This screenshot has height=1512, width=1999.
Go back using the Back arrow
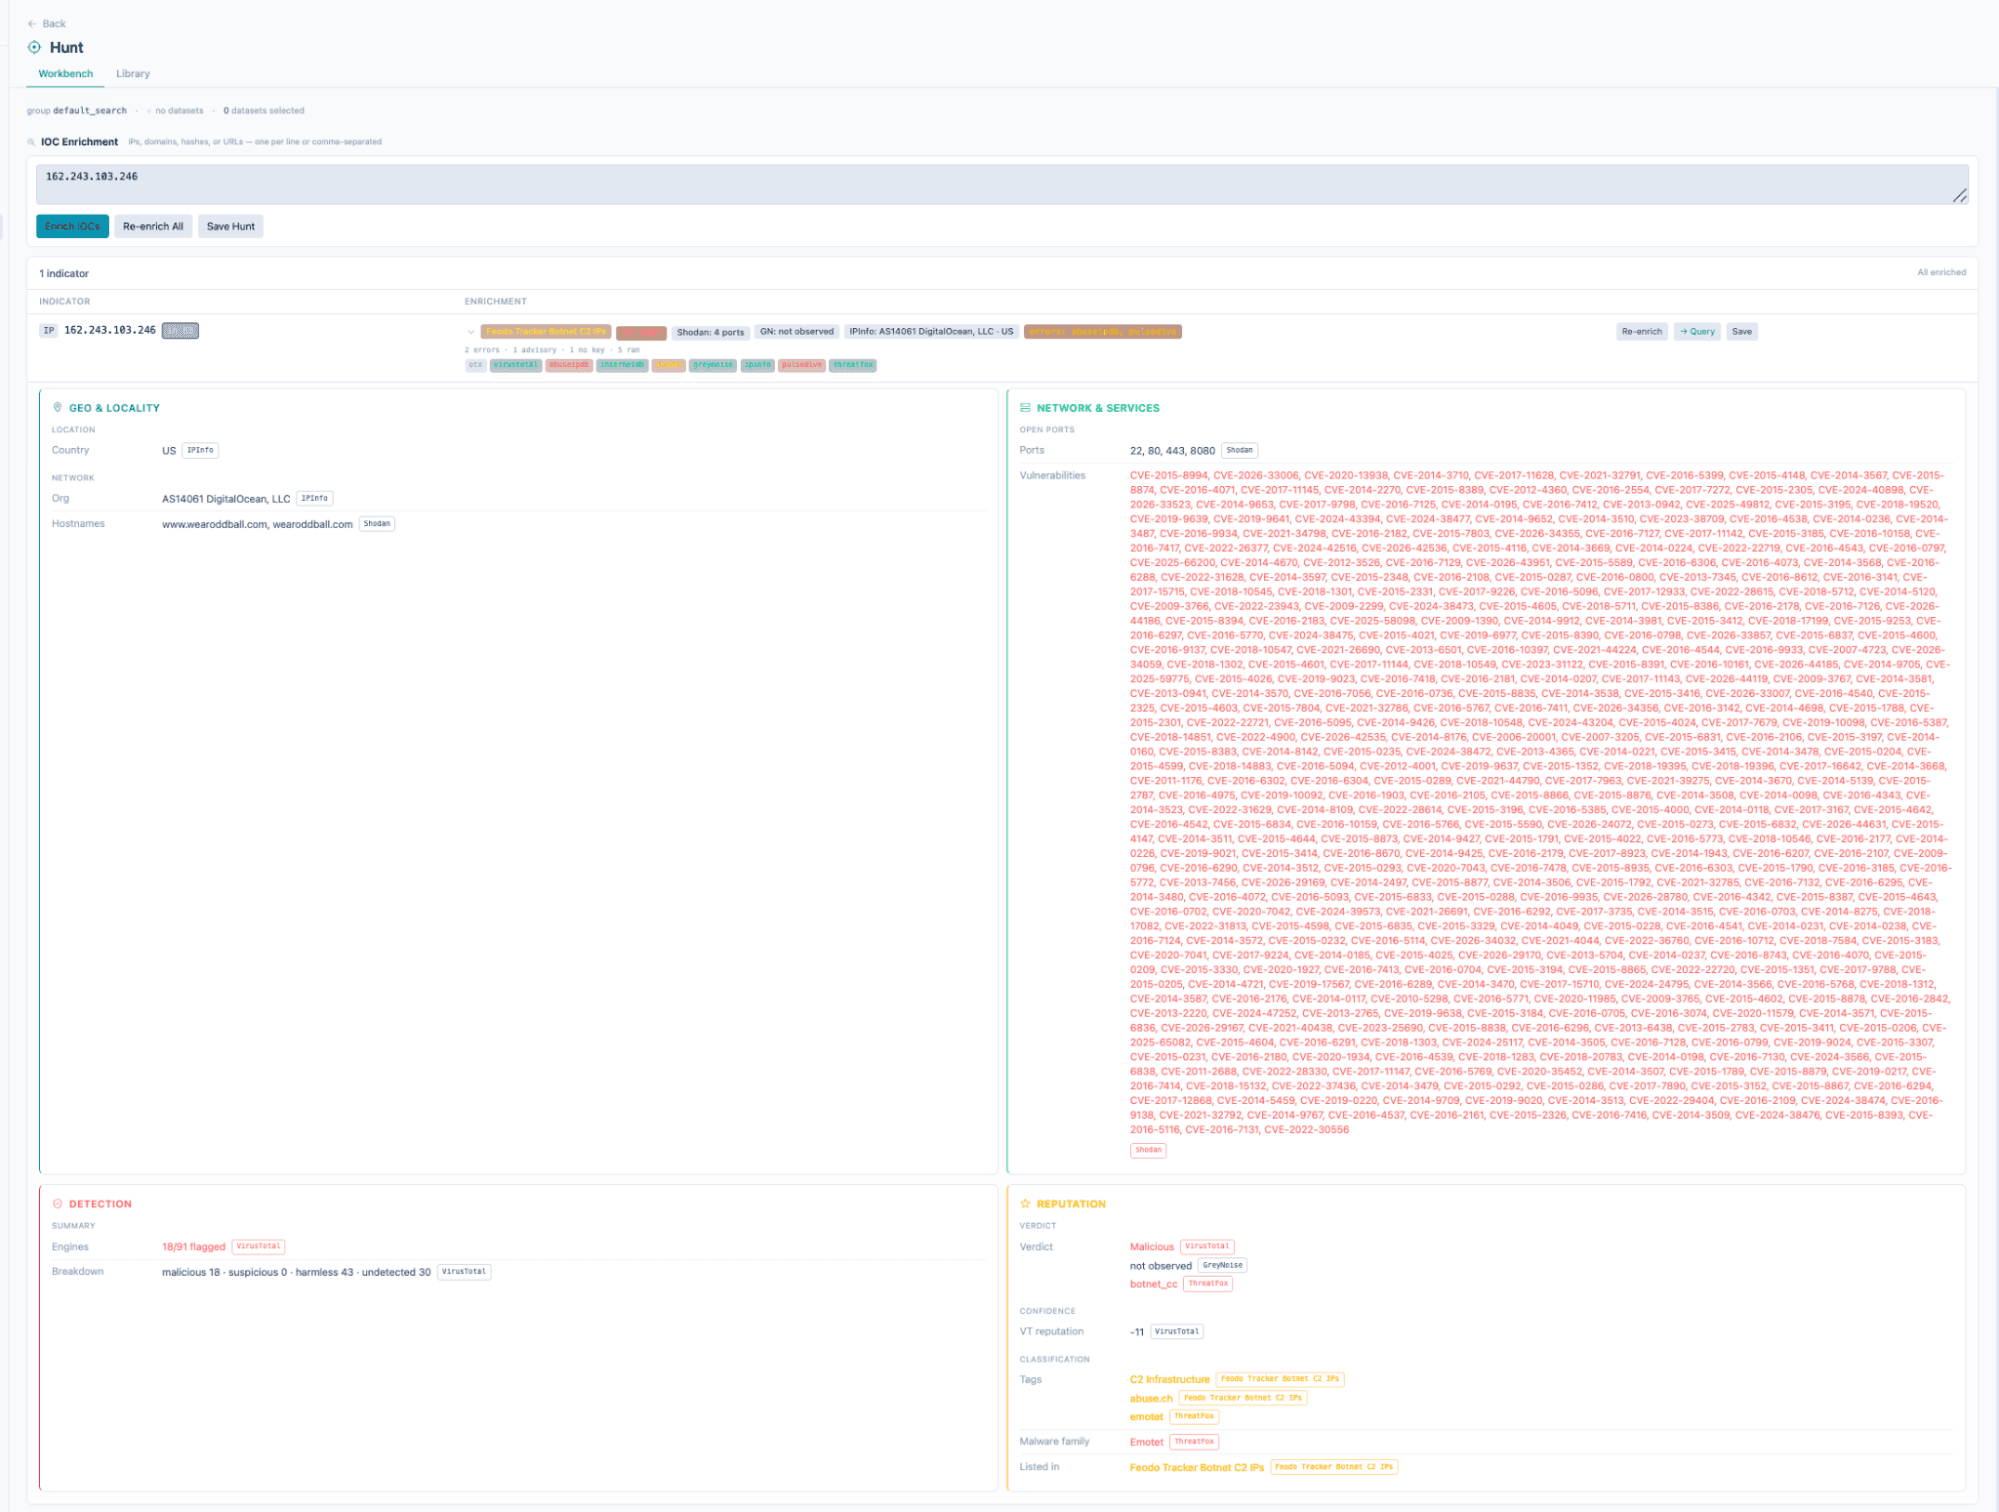pos(46,23)
